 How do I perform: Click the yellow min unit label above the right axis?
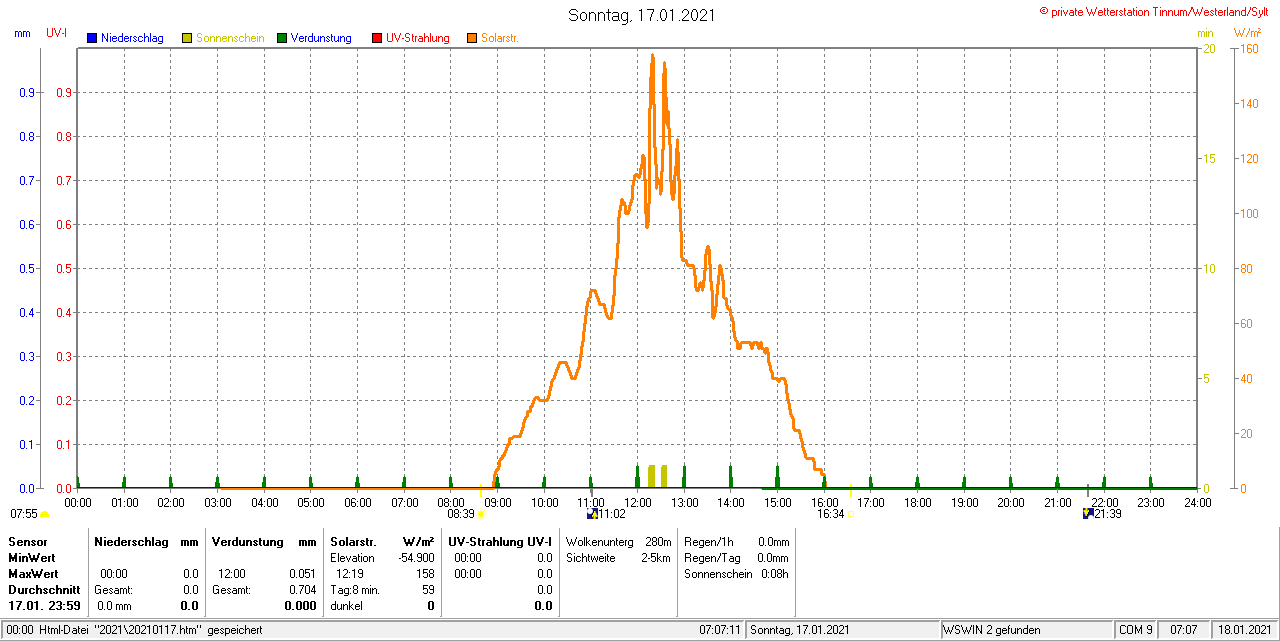(1205, 33)
